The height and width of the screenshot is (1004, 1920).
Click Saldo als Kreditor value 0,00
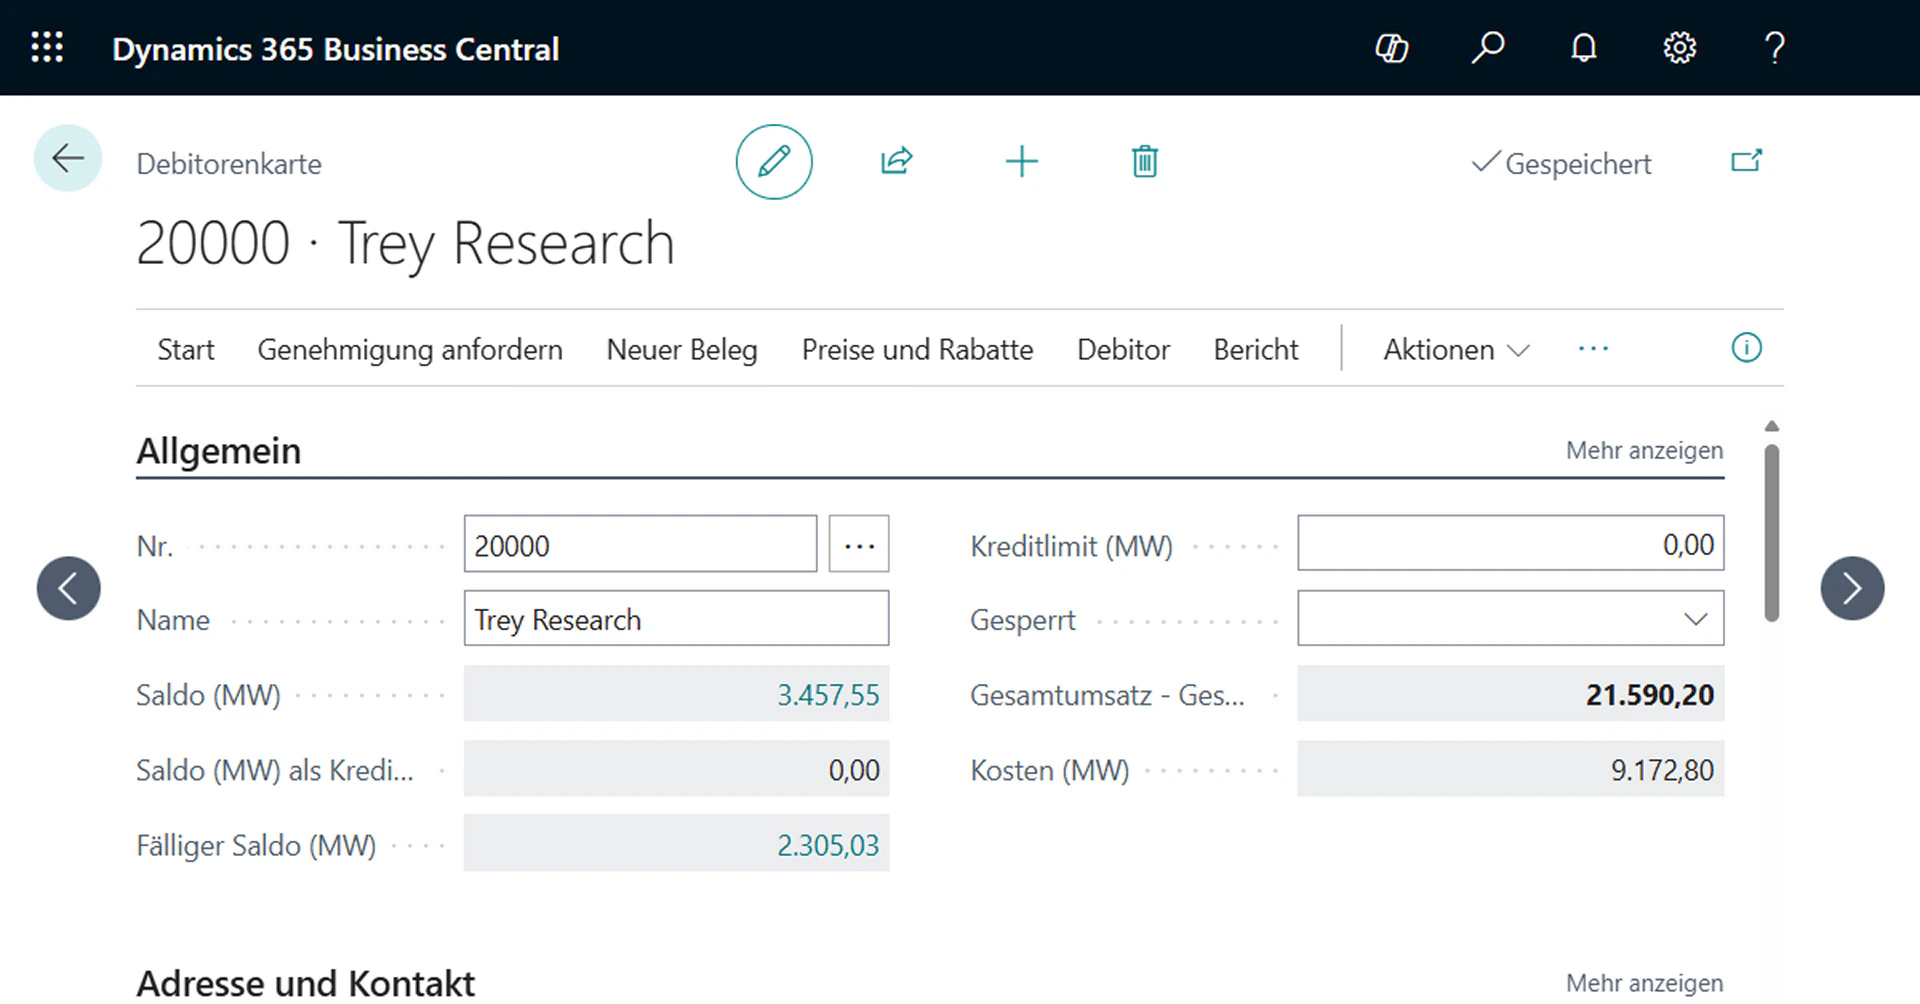click(853, 770)
